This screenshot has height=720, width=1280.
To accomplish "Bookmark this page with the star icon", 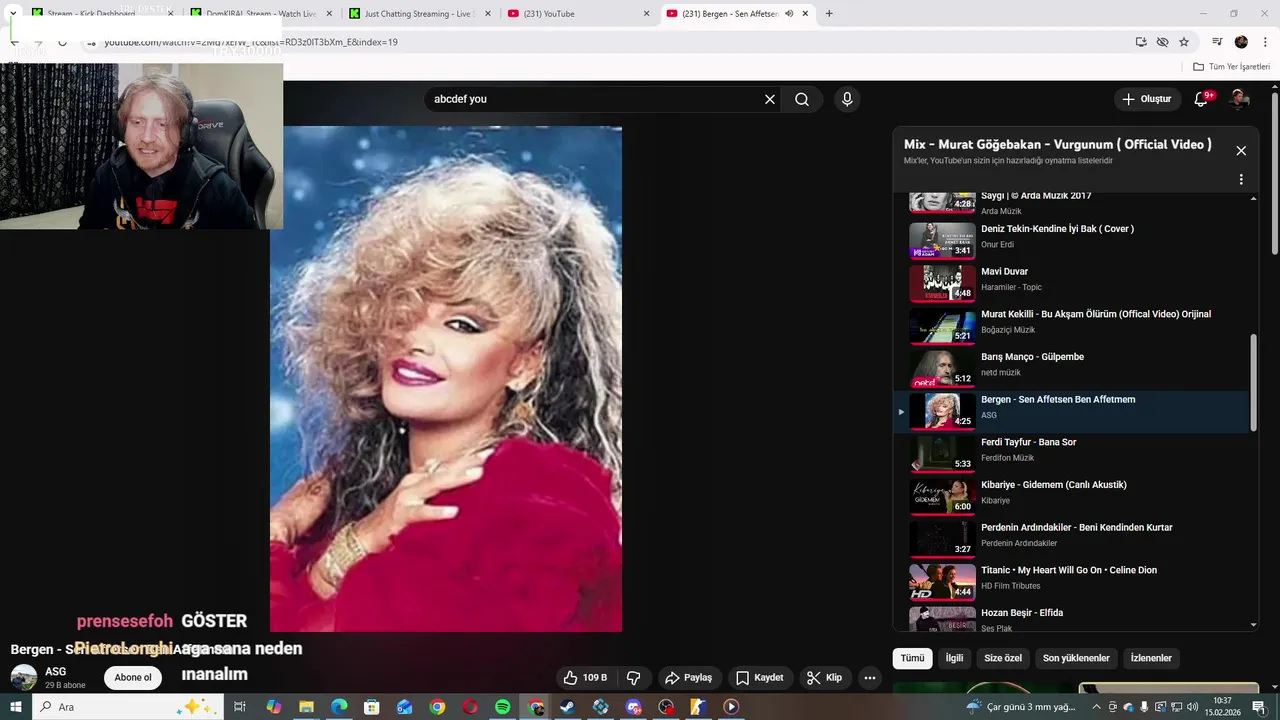I will pos(1184,42).
